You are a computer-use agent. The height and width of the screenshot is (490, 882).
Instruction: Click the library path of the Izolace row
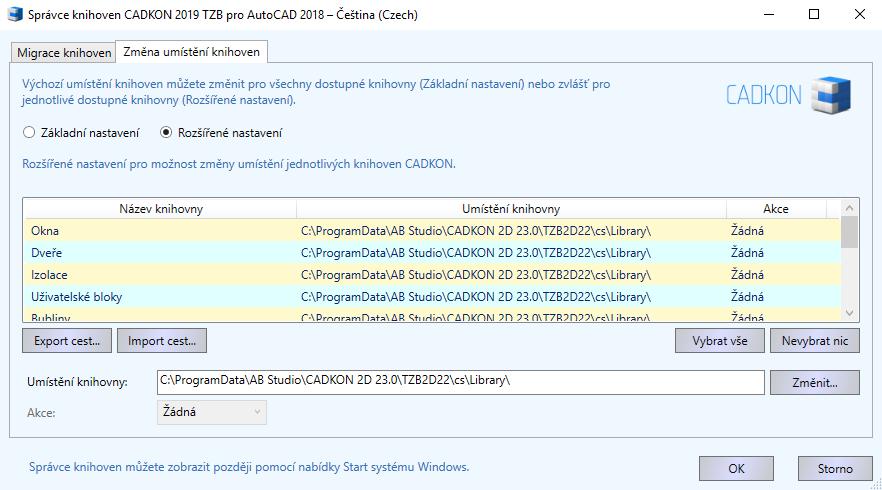click(475, 275)
